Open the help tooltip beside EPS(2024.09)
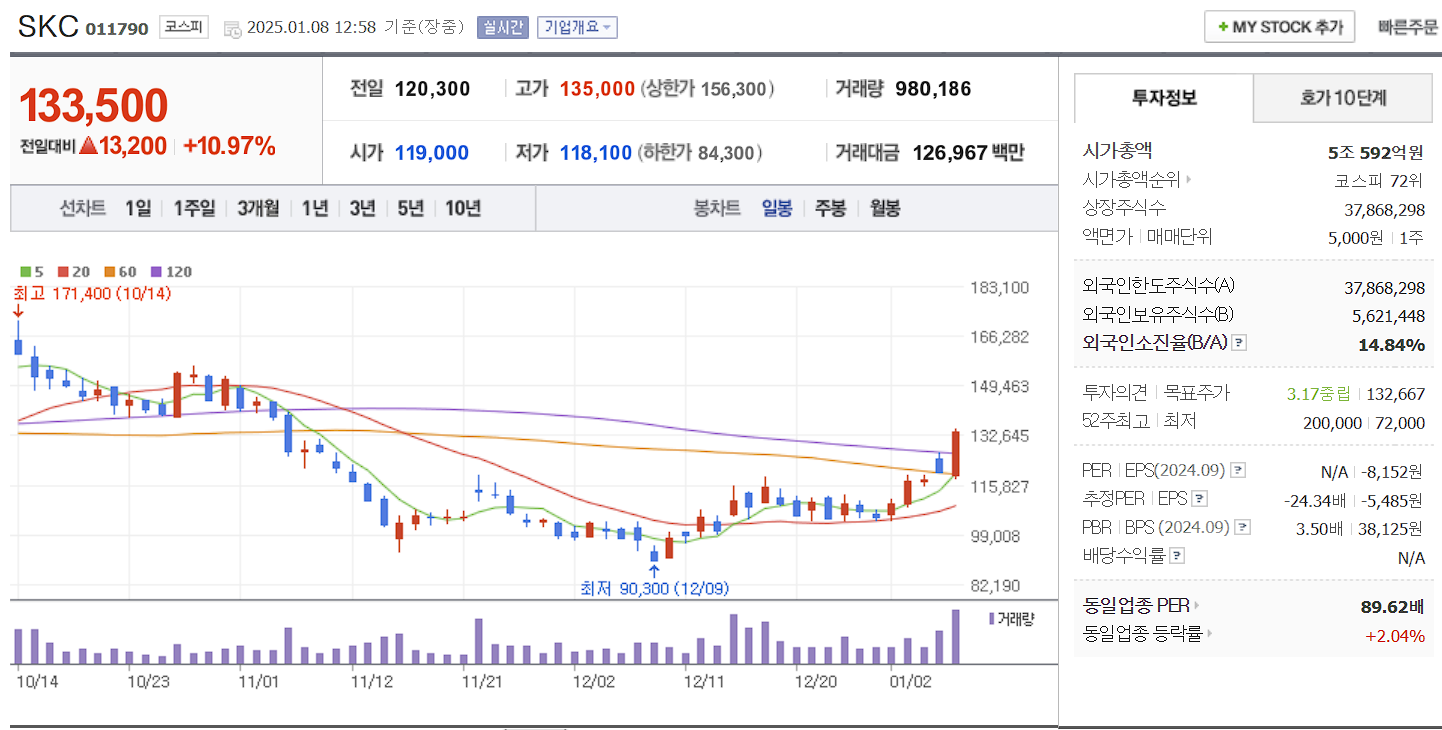The width and height of the screenshot is (1442, 730). click(1238, 471)
